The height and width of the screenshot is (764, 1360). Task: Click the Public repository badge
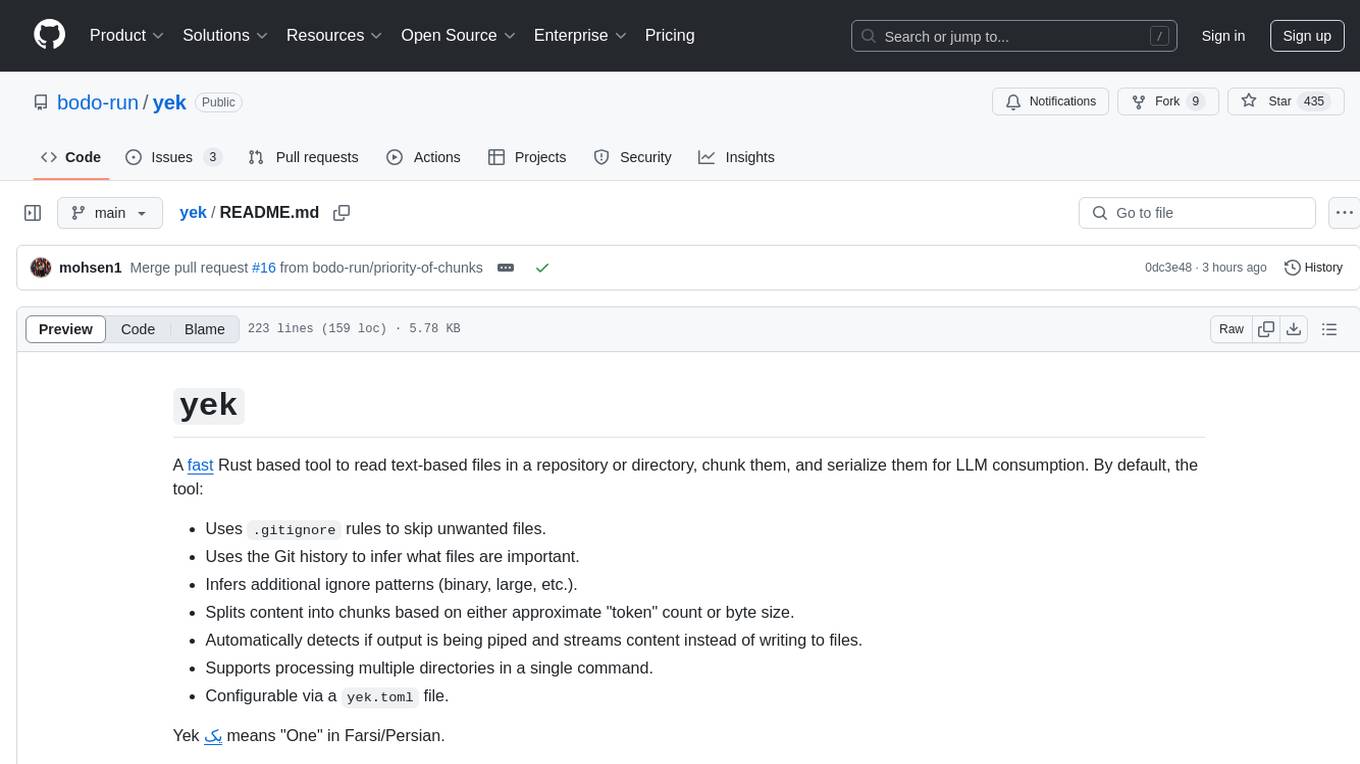click(x=218, y=102)
